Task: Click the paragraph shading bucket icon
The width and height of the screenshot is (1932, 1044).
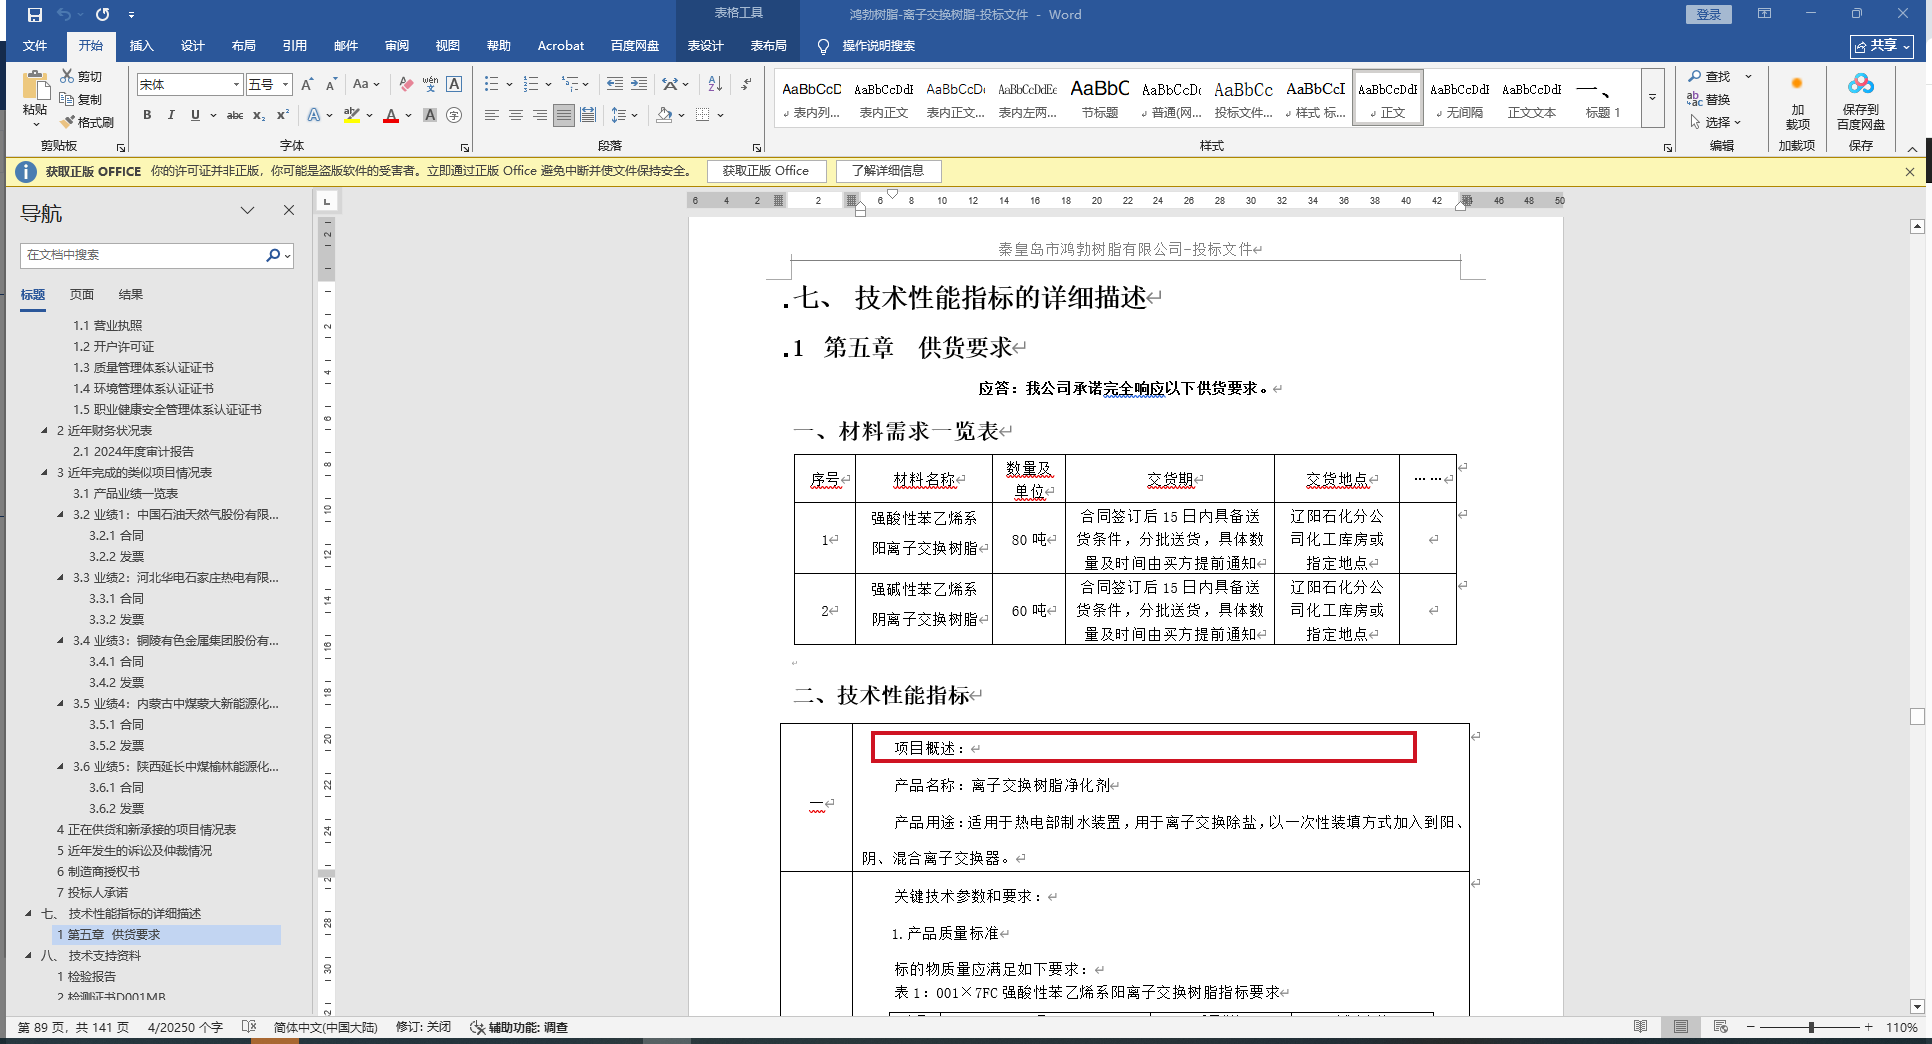Action: coord(664,116)
